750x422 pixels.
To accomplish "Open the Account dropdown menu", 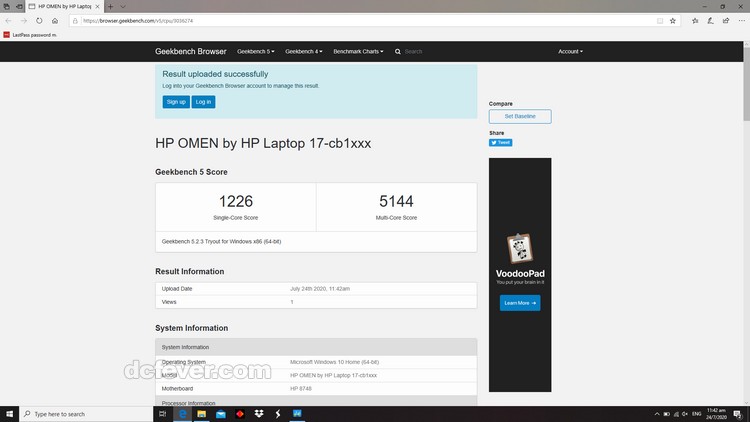I will point(570,52).
